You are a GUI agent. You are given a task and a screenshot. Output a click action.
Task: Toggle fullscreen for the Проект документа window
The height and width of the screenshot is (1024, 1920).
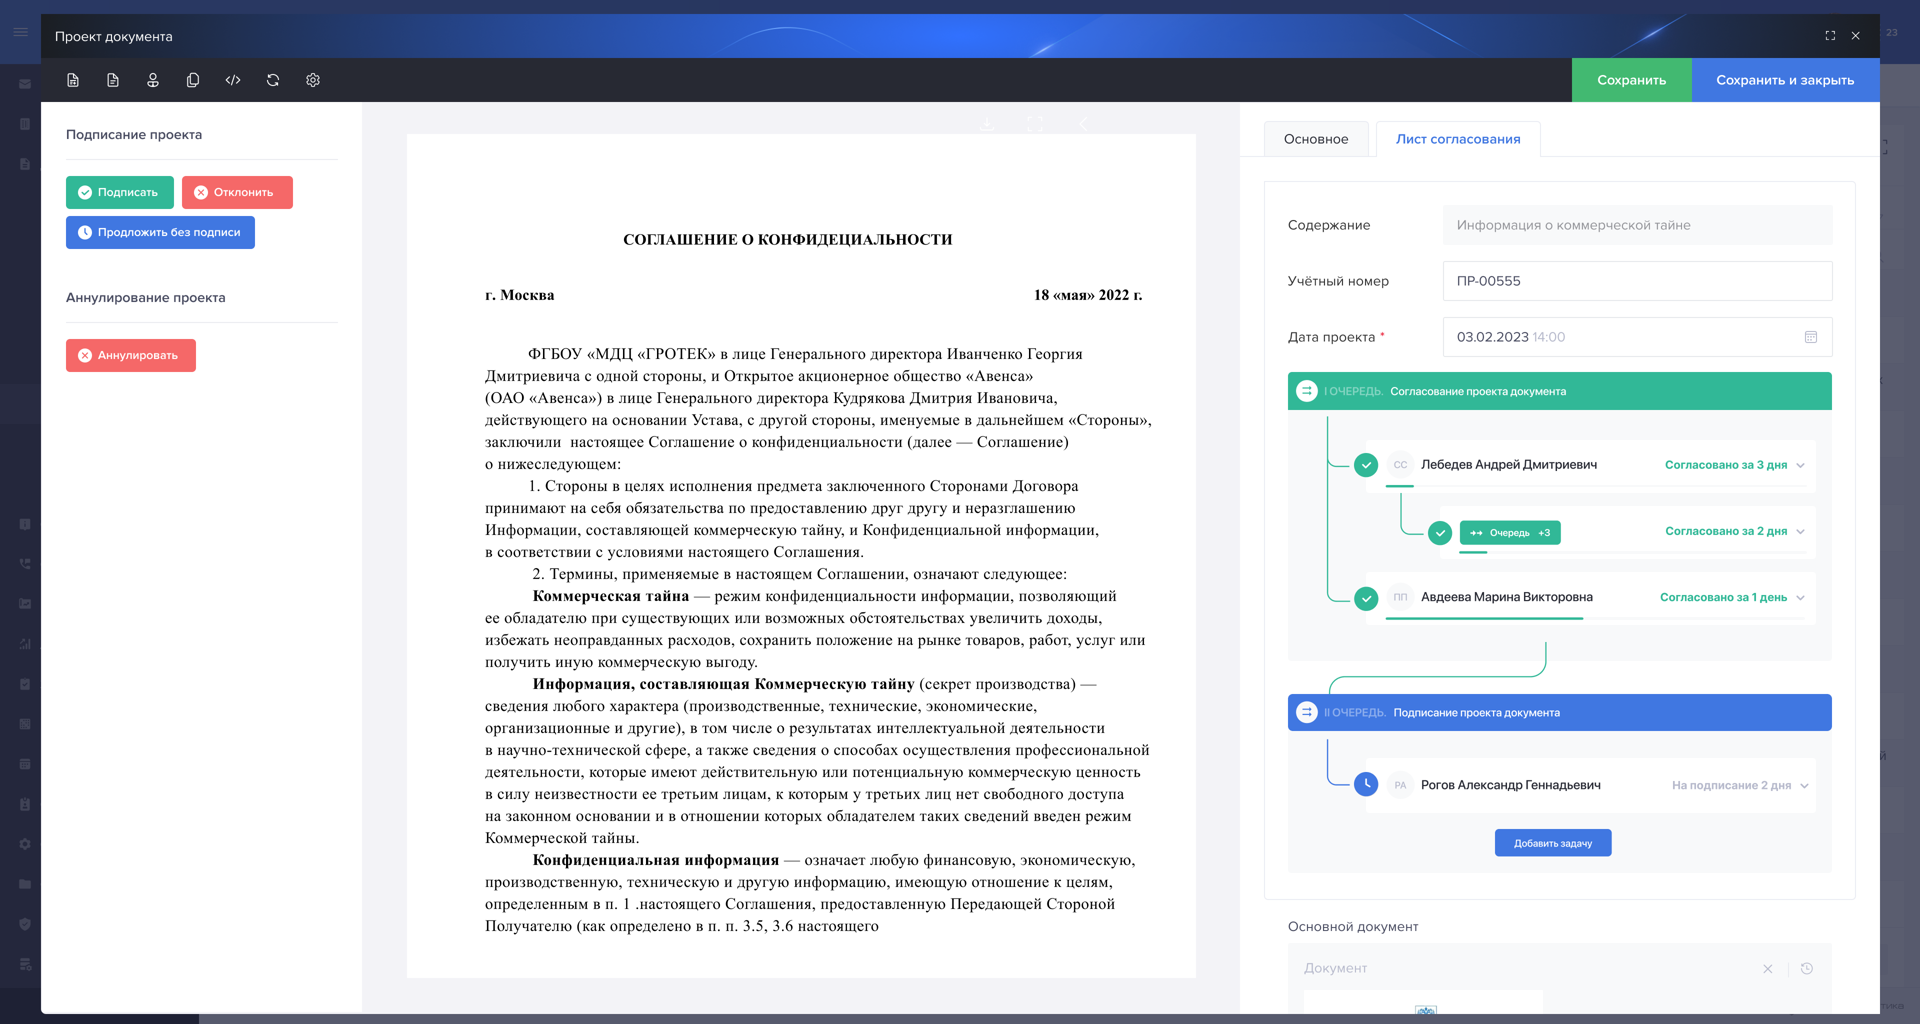coord(1830,36)
